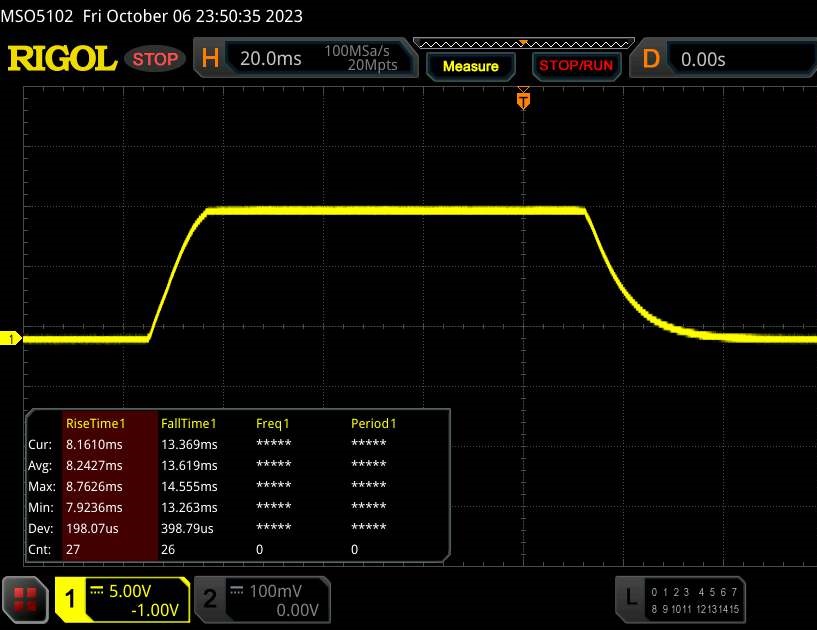The image size is (817, 630).
Task: Click the 100MSa/s sample rate readout
Action: tap(357, 51)
